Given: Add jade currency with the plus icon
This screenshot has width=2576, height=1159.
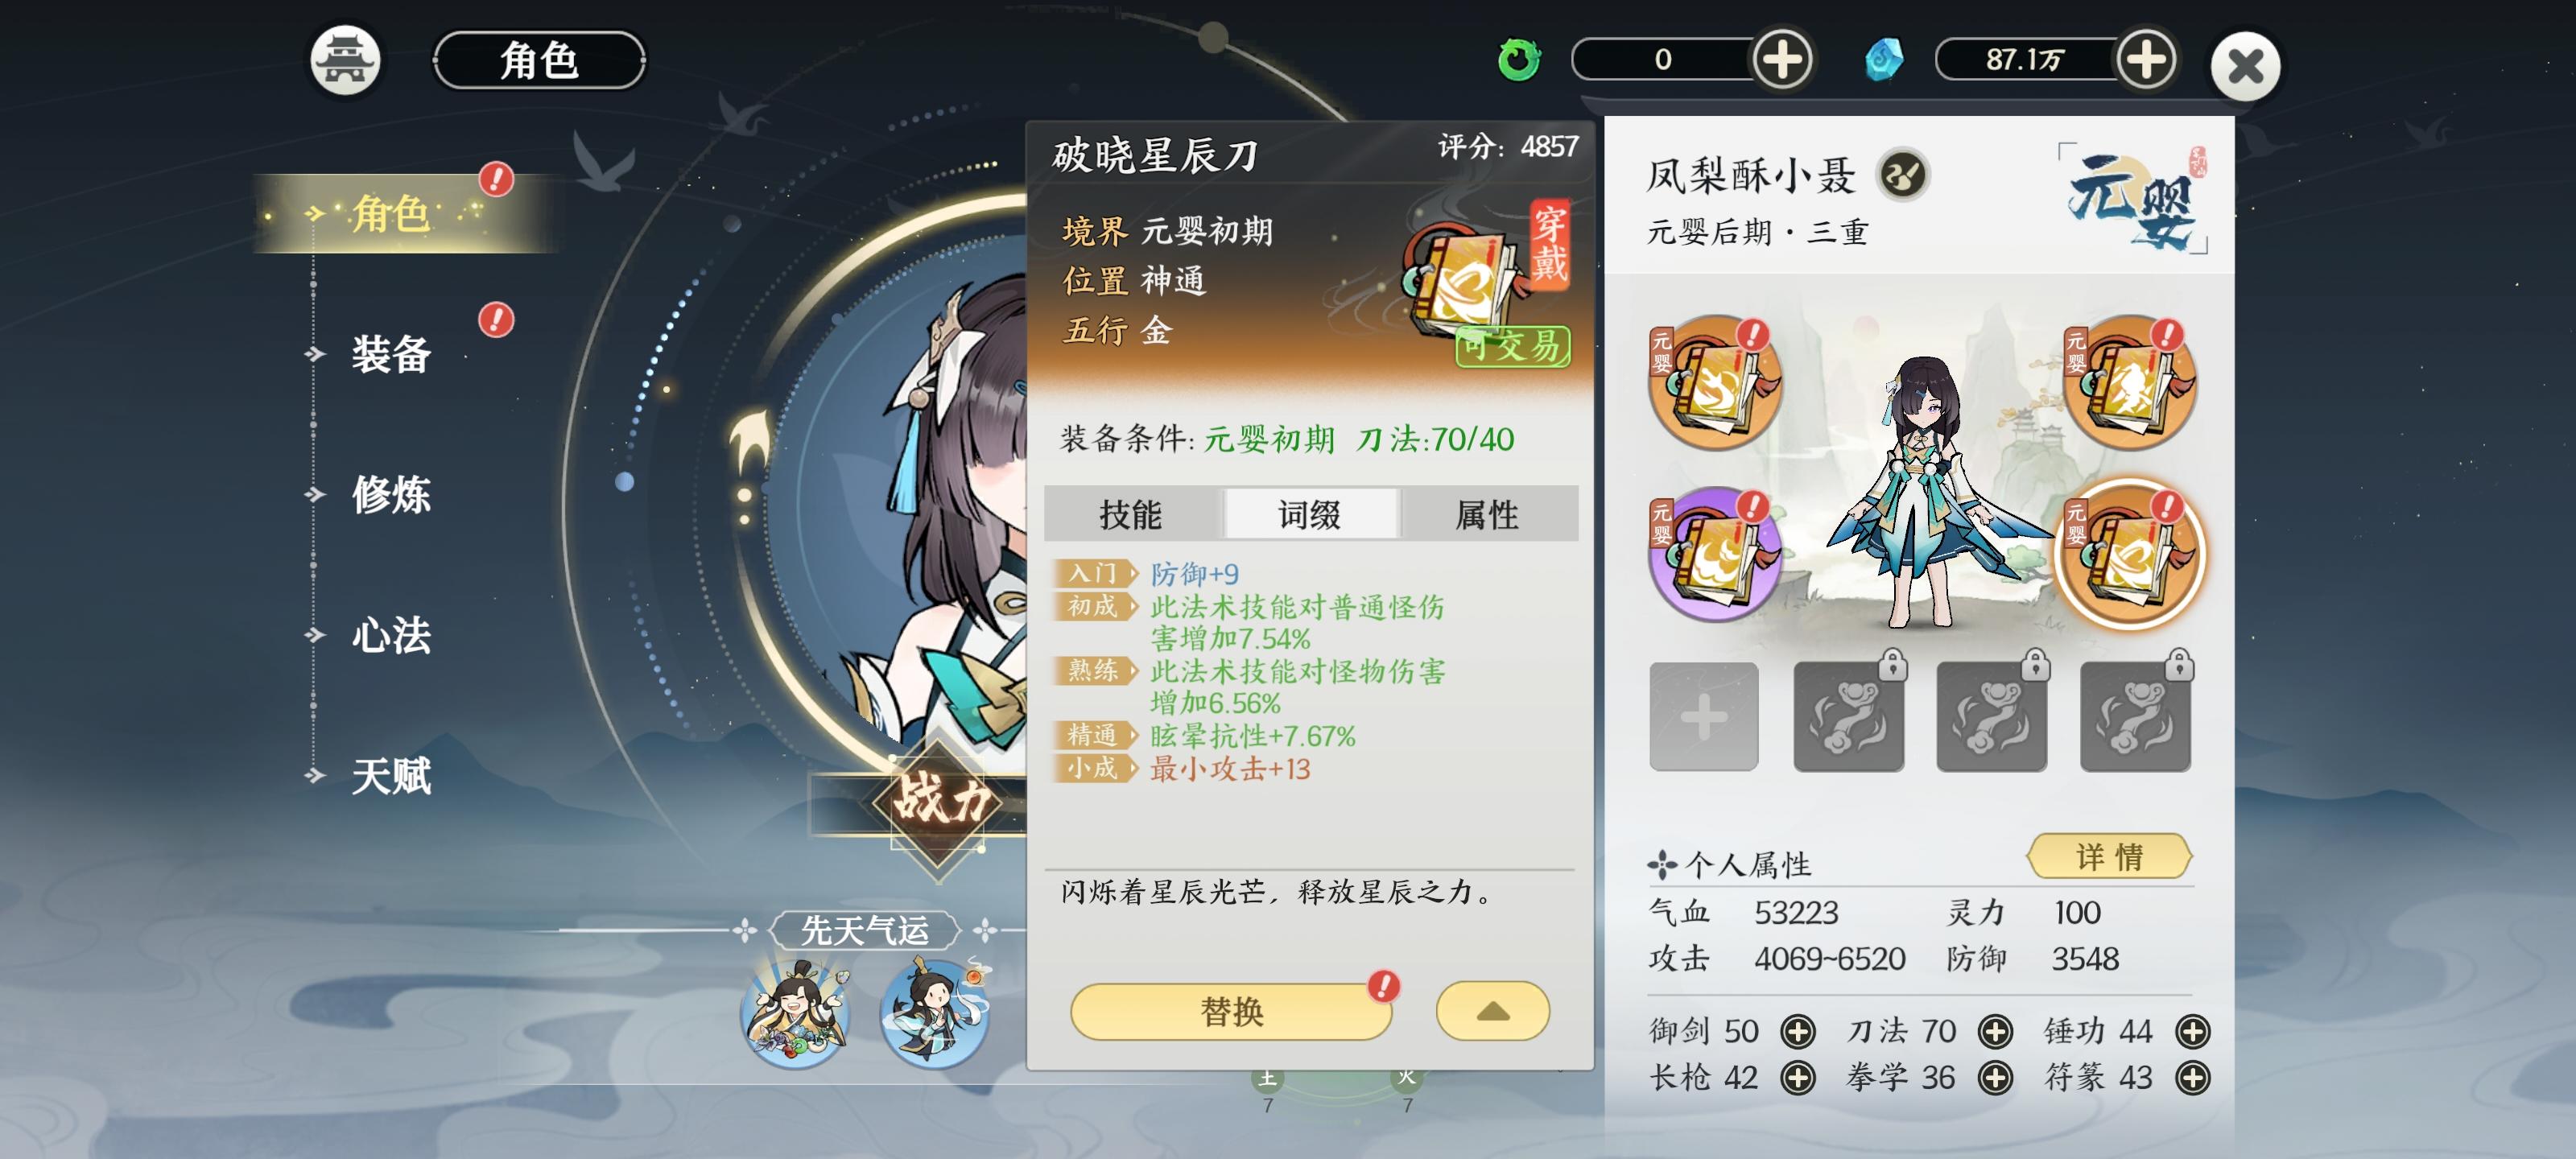Looking at the screenshot, I should click(x=1782, y=60).
